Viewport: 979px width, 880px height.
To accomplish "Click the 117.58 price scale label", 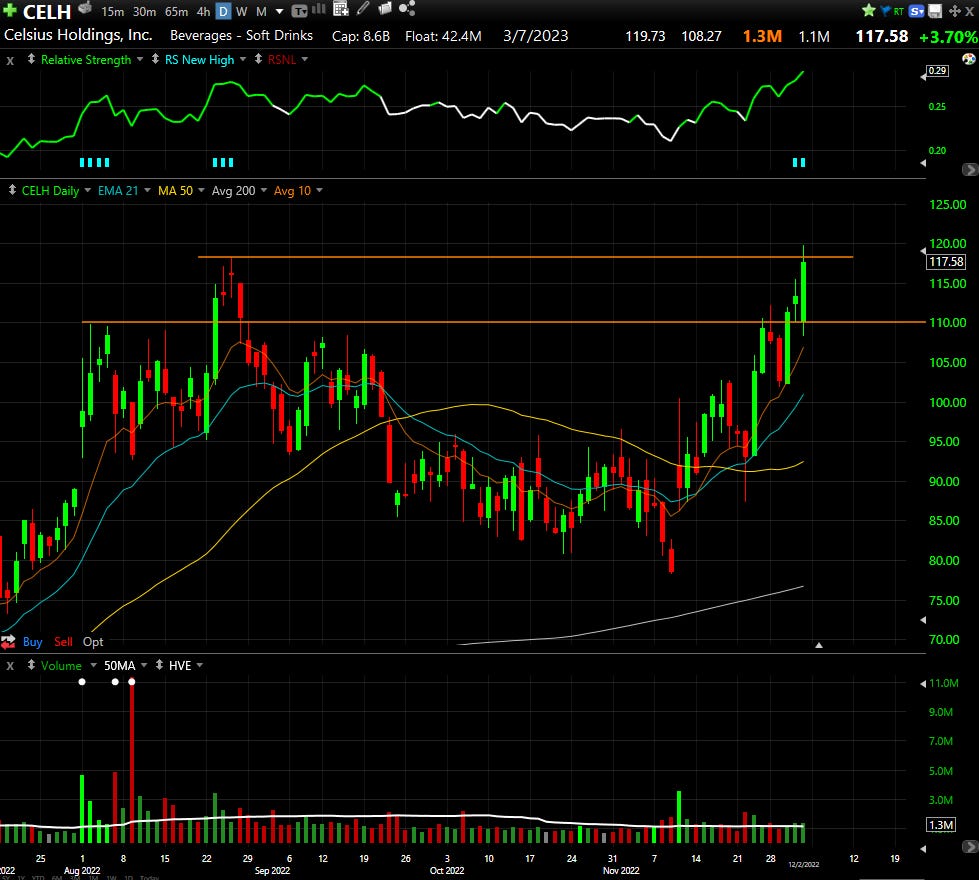I will [947, 262].
